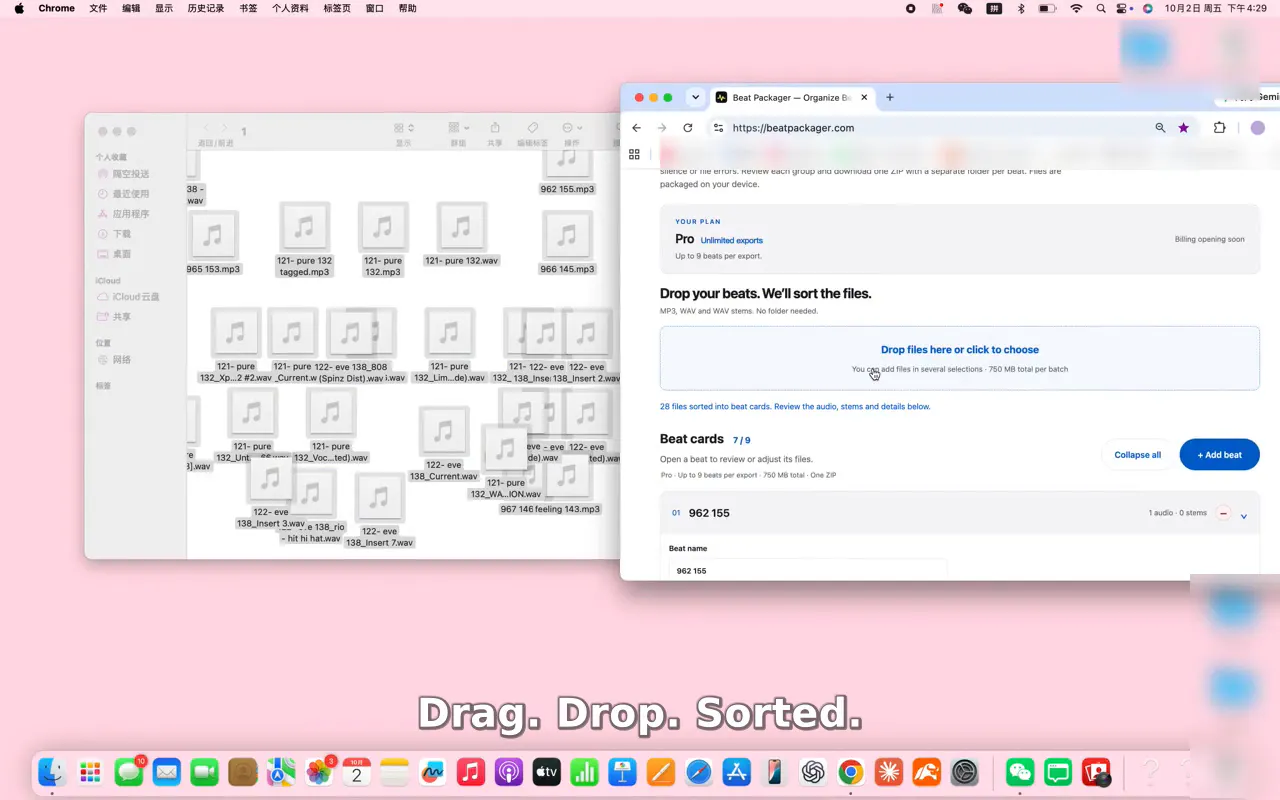Open the 历史记录 menu

click(x=206, y=8)
